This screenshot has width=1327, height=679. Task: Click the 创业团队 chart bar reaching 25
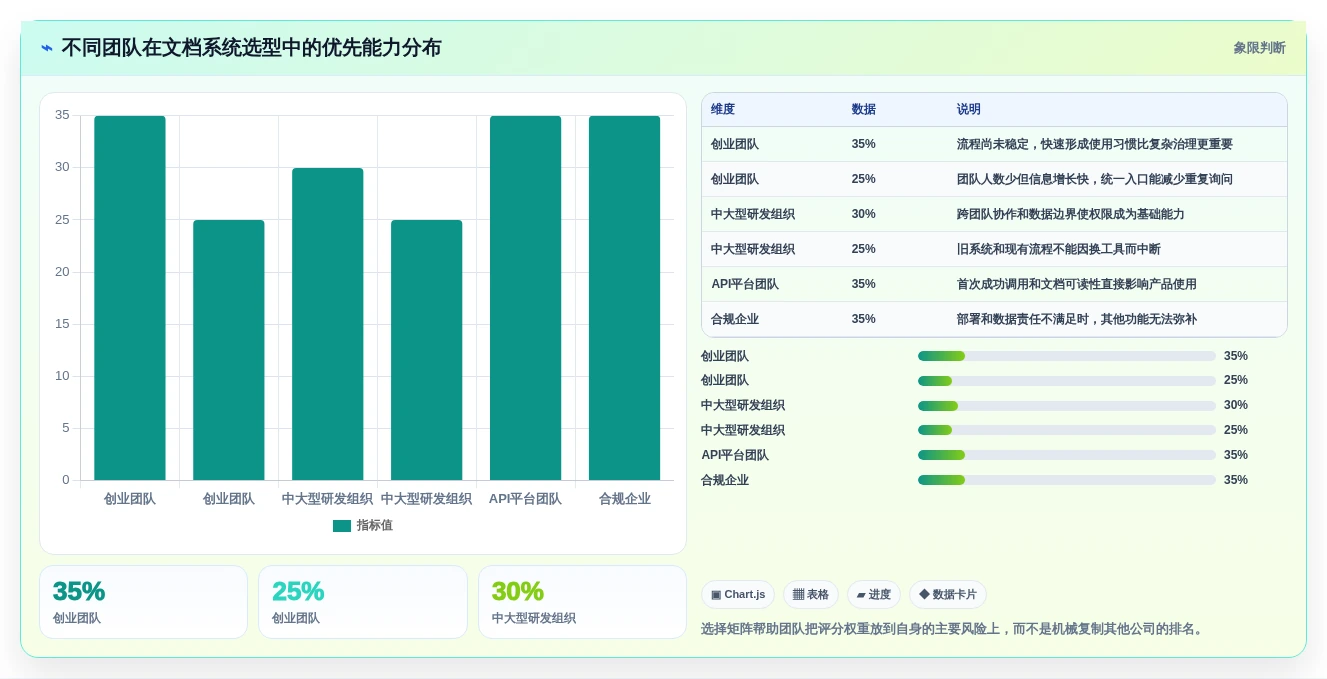click(x=229, y=350)
